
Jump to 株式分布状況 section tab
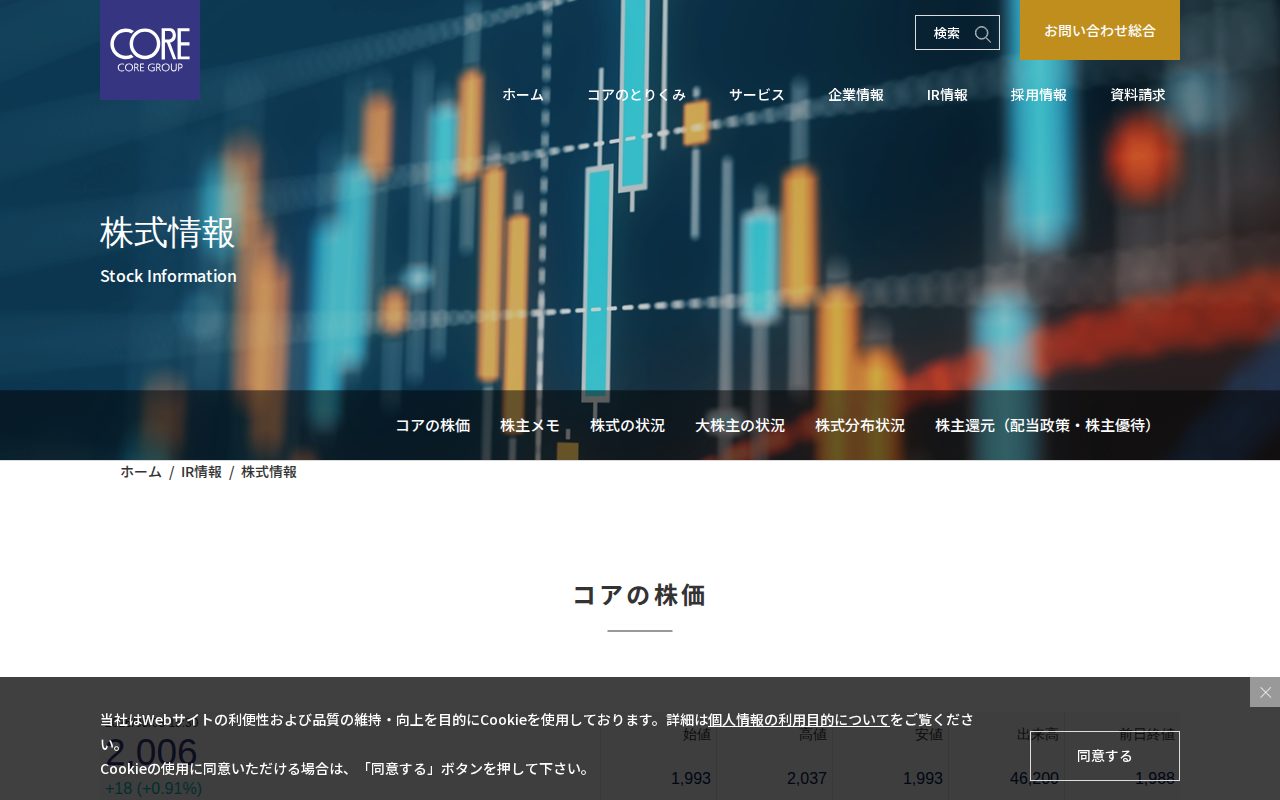(860, 425)
